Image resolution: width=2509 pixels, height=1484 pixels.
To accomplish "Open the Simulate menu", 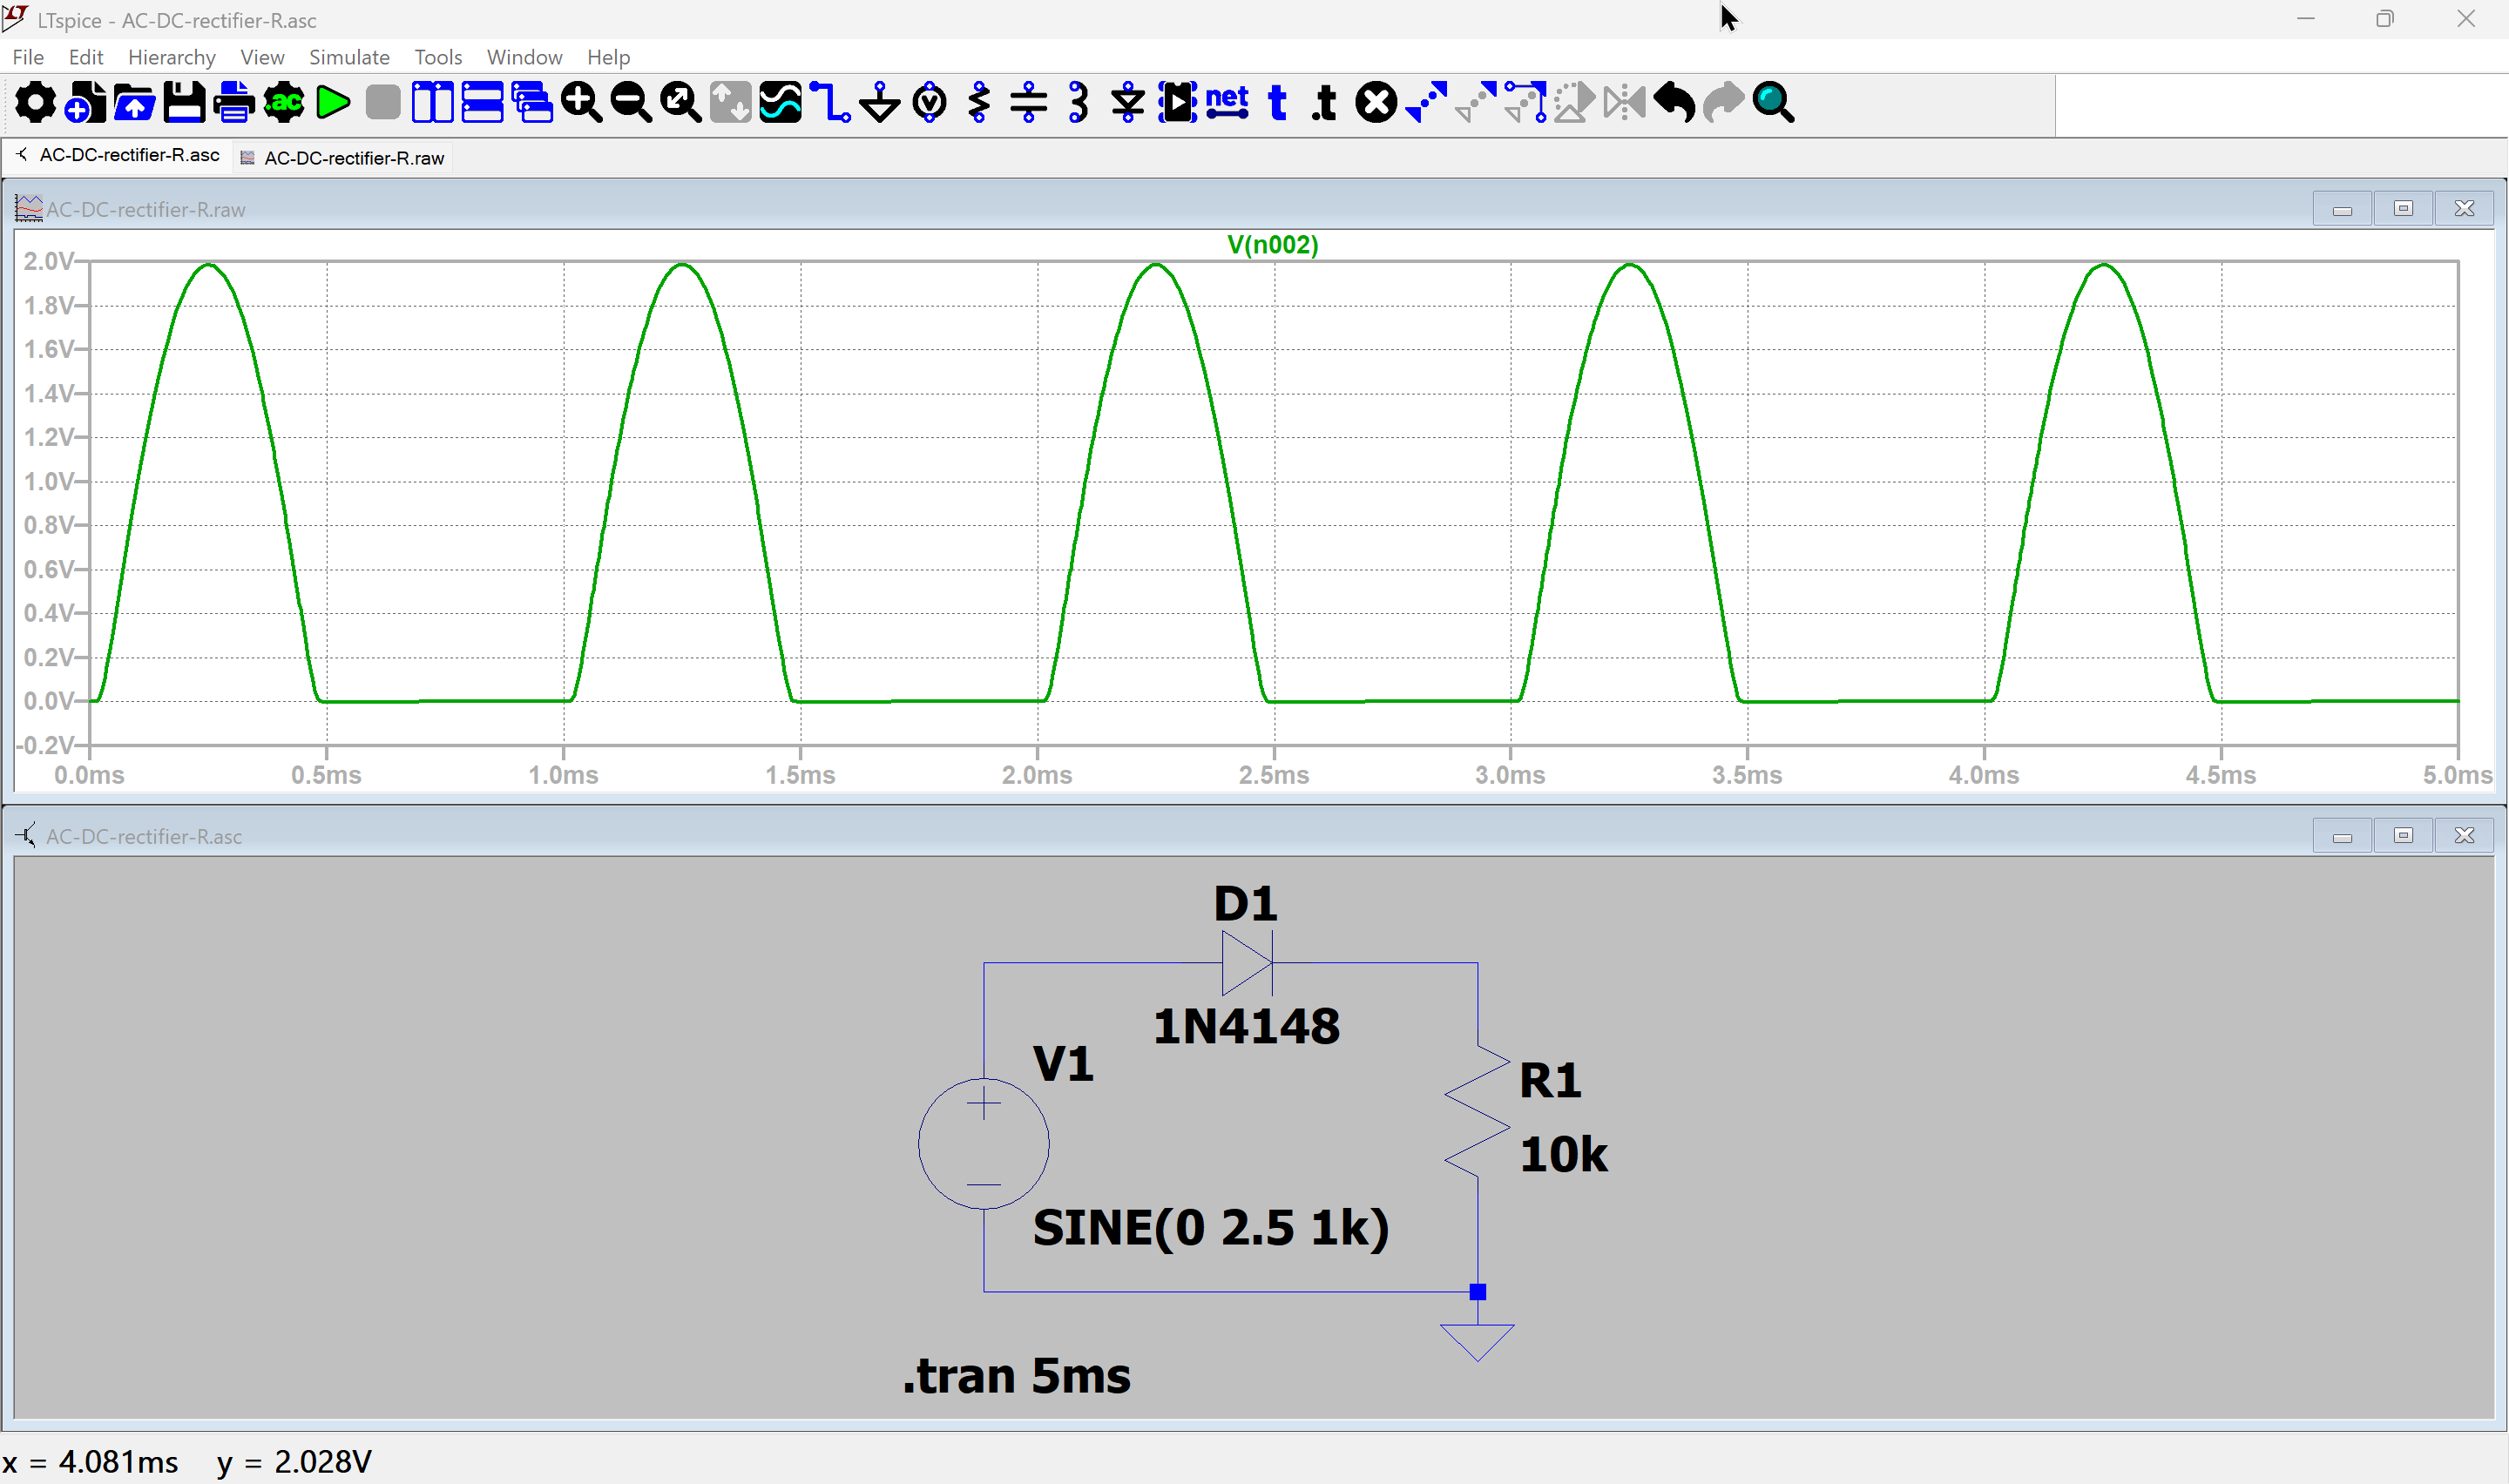I will coord(349,57).
